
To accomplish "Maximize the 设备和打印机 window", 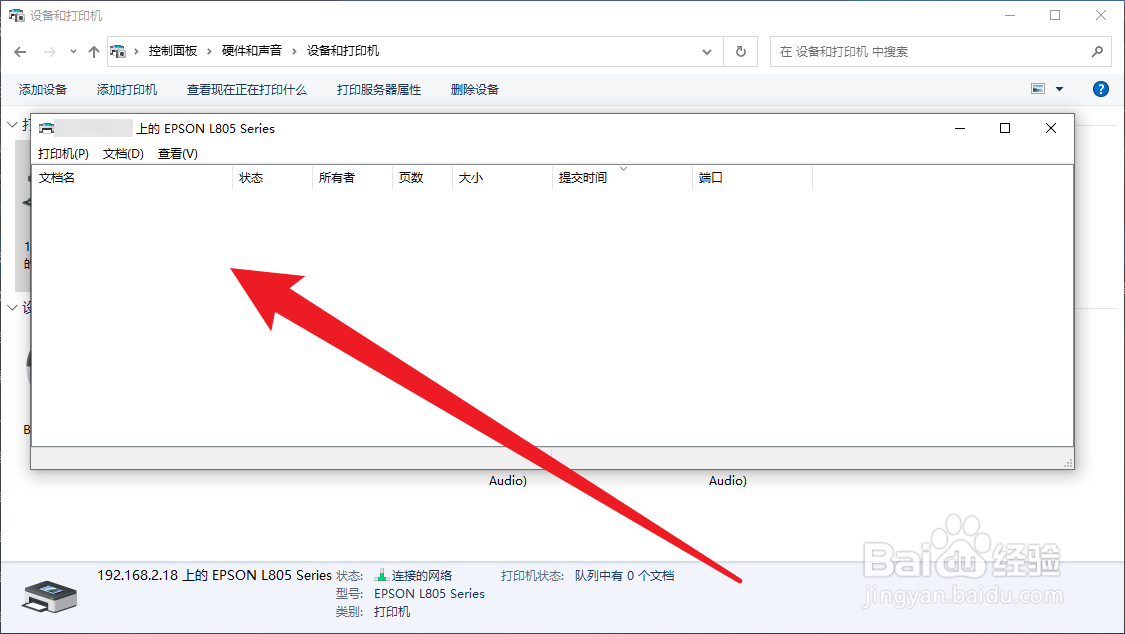I will 1055,15.
